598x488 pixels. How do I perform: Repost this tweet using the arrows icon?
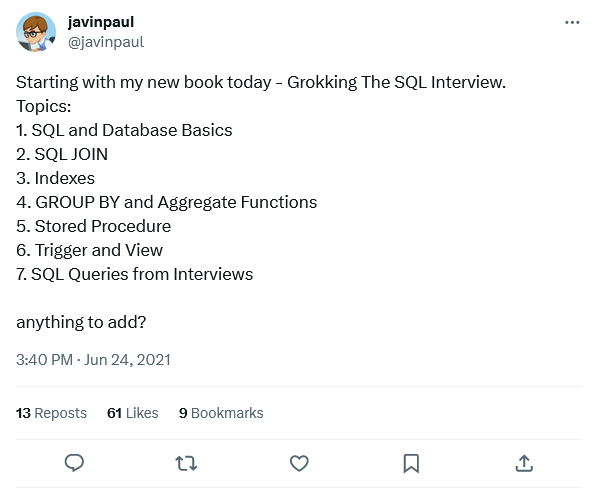tap(186, 464)
